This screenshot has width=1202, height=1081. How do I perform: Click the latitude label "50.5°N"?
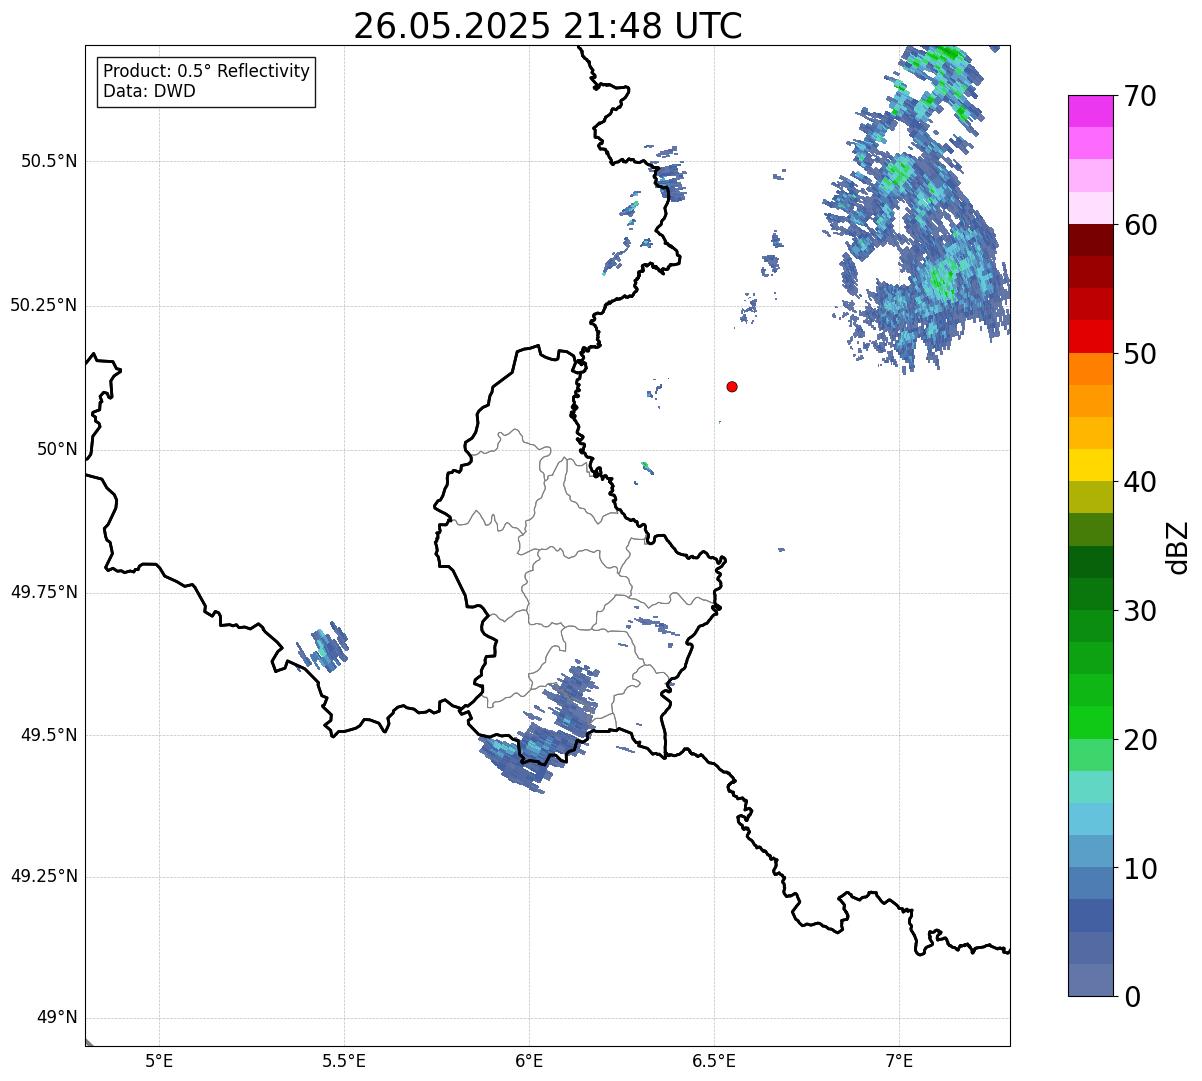49,161
